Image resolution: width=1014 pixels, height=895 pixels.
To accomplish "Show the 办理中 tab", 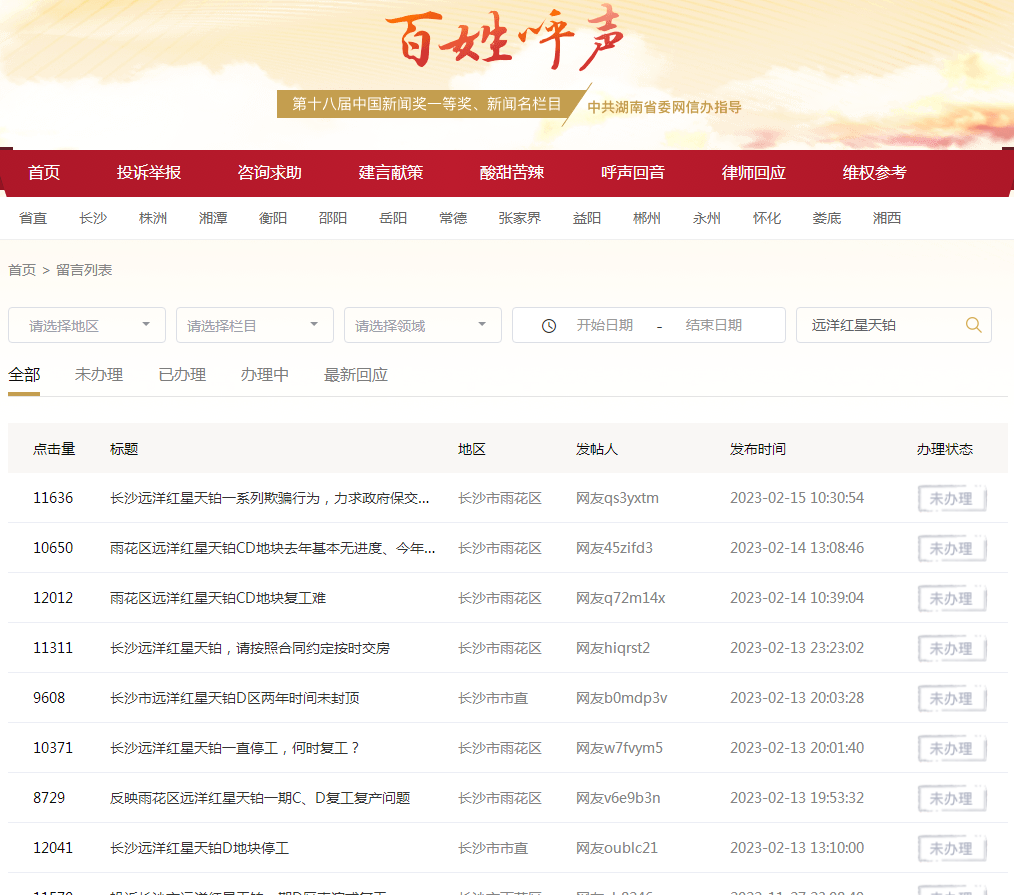I will click(x=265, y=375).
